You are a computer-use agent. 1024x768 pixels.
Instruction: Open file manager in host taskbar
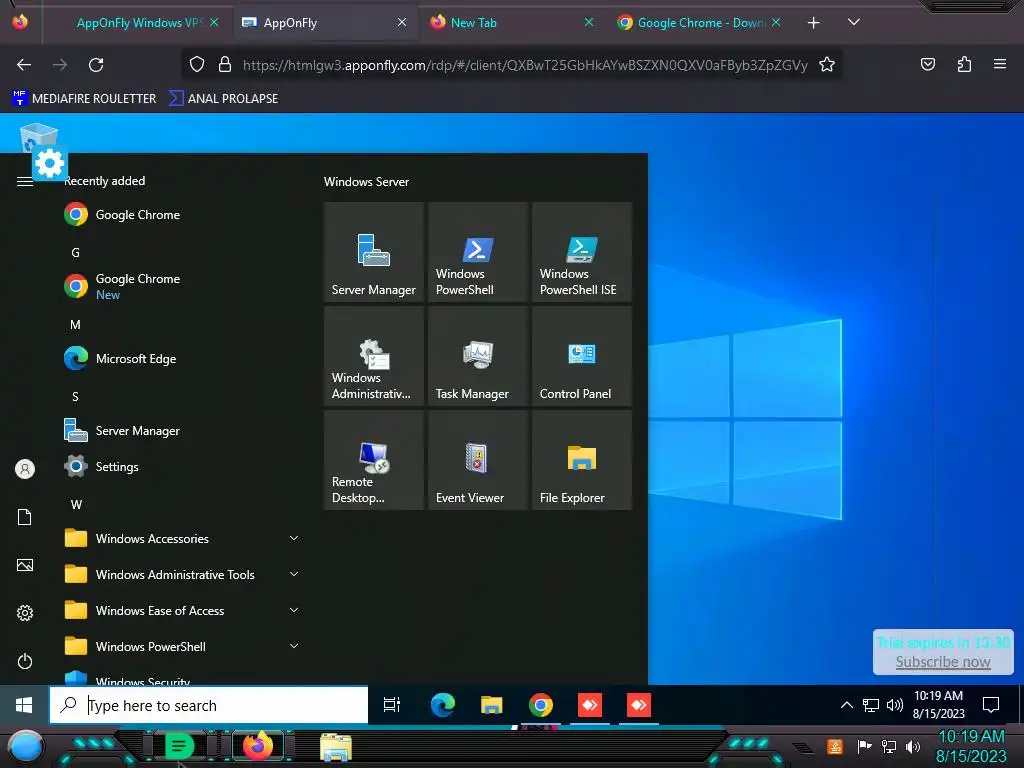point(336,747)
